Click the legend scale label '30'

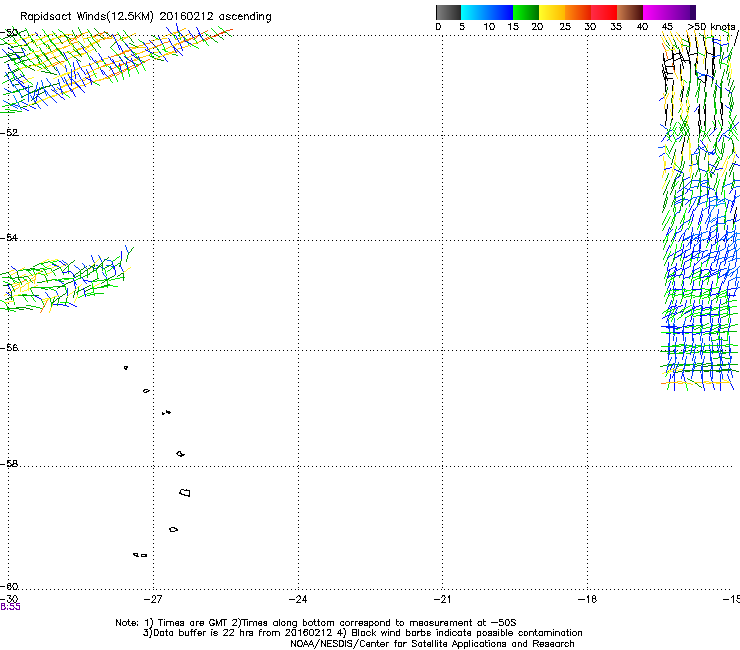tap(590, 27)
